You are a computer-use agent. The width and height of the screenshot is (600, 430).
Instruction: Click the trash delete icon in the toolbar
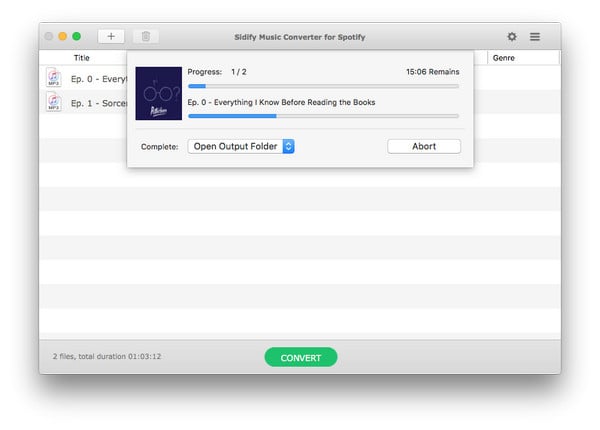point(146,36)
